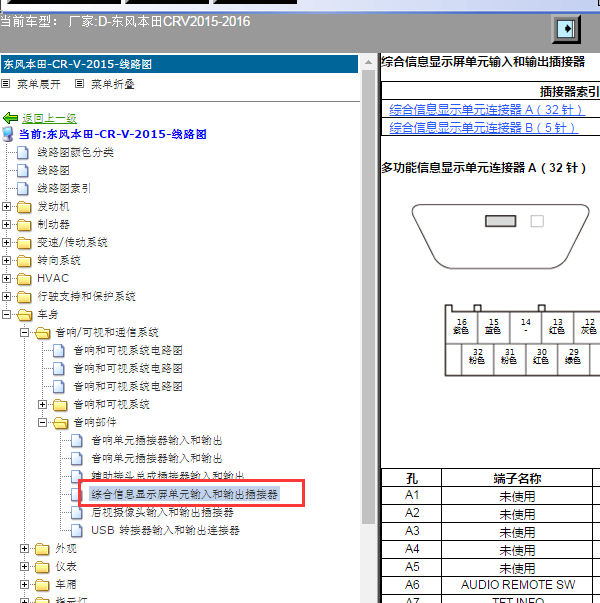The width and height of the screenshot is (600, 603).
Task: Click the 后视摄像头输入和输出插接器 document icon
Action: click(x=77, y=512)
